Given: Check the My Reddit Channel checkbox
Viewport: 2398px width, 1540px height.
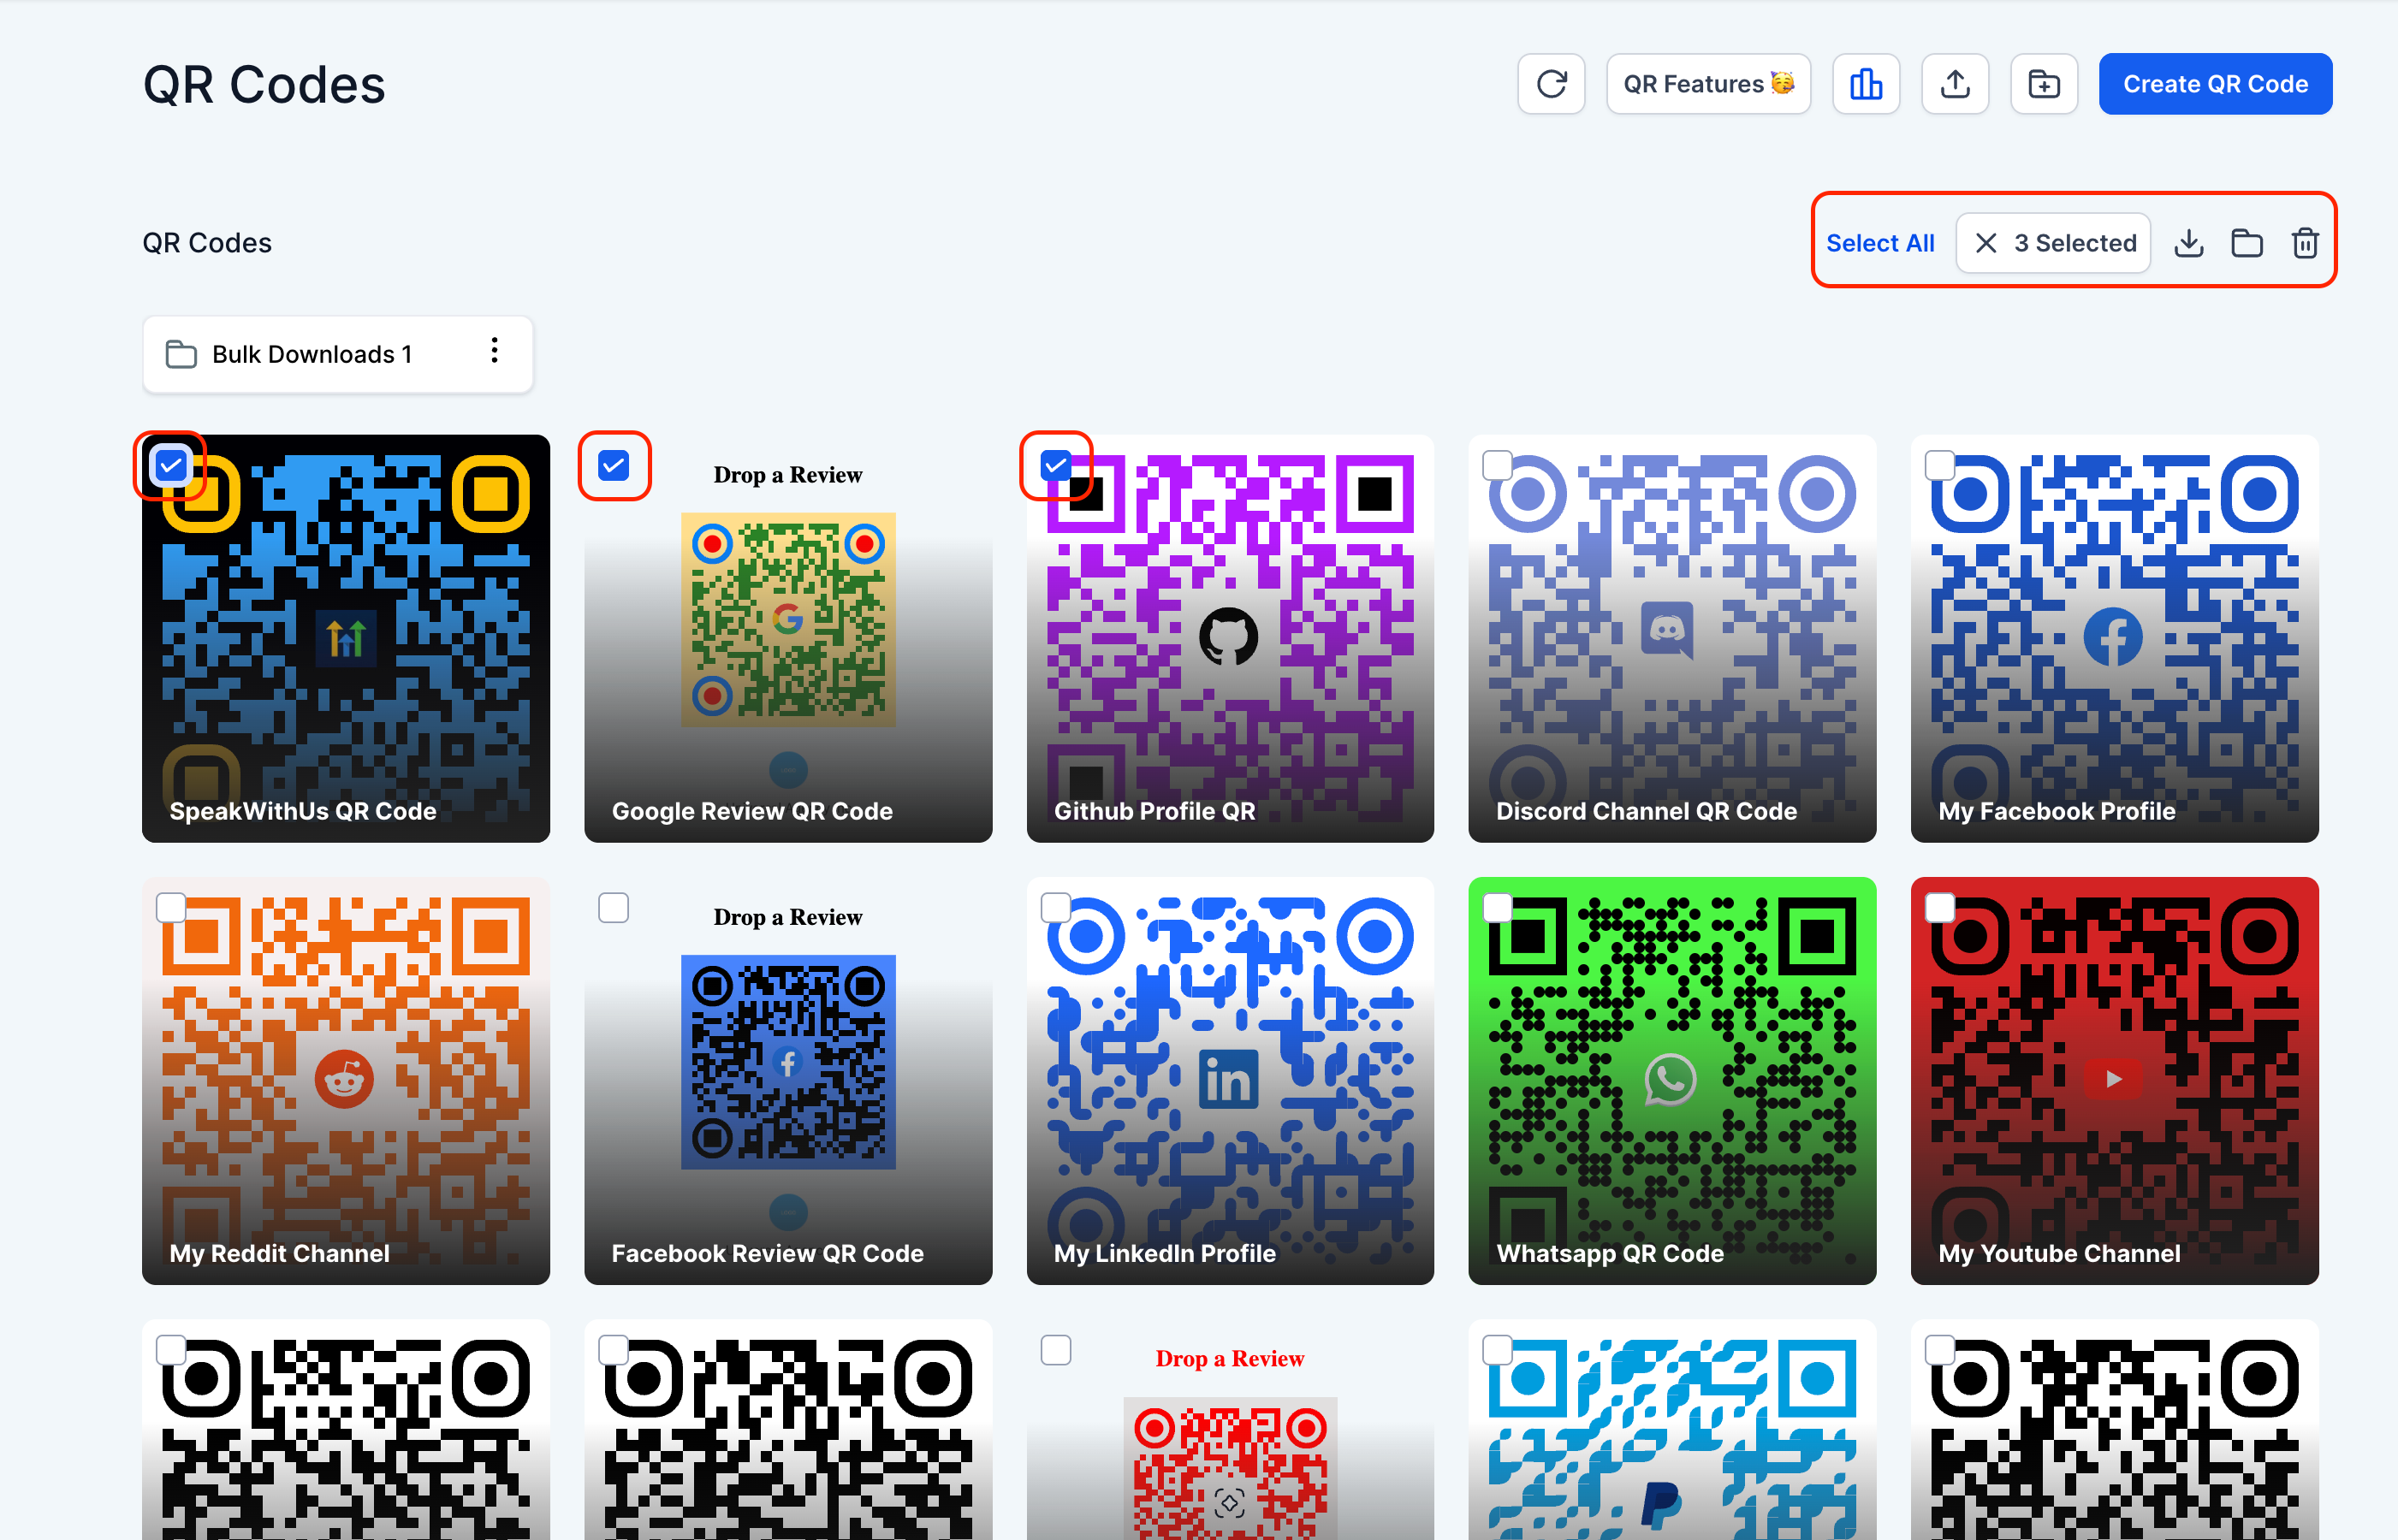Looking at the screenshot, I should 171,907.
